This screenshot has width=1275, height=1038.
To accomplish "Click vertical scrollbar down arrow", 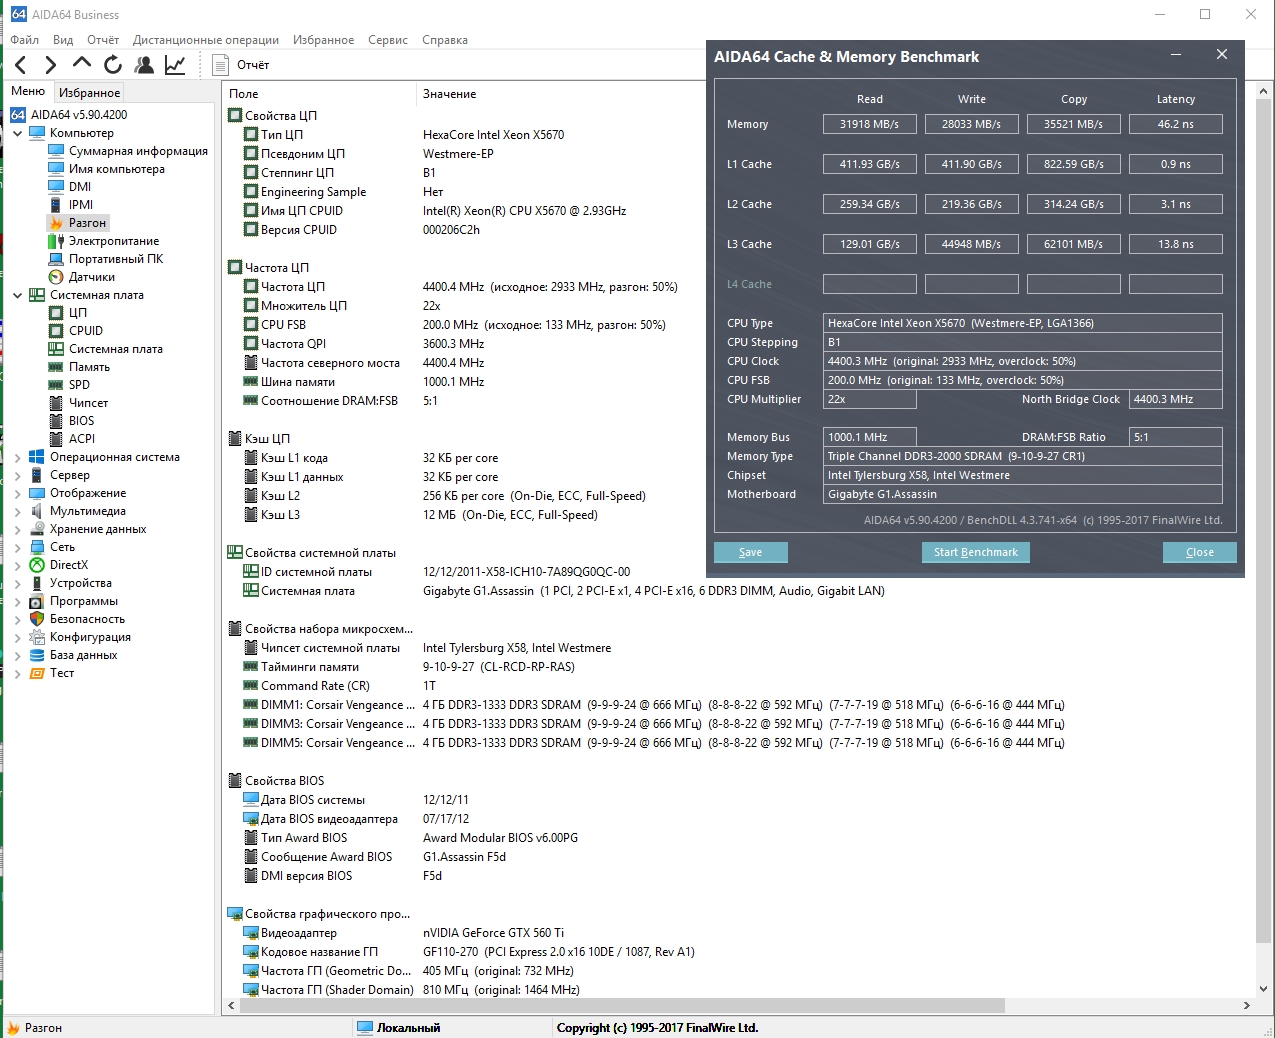I will tap(1263, 988).
